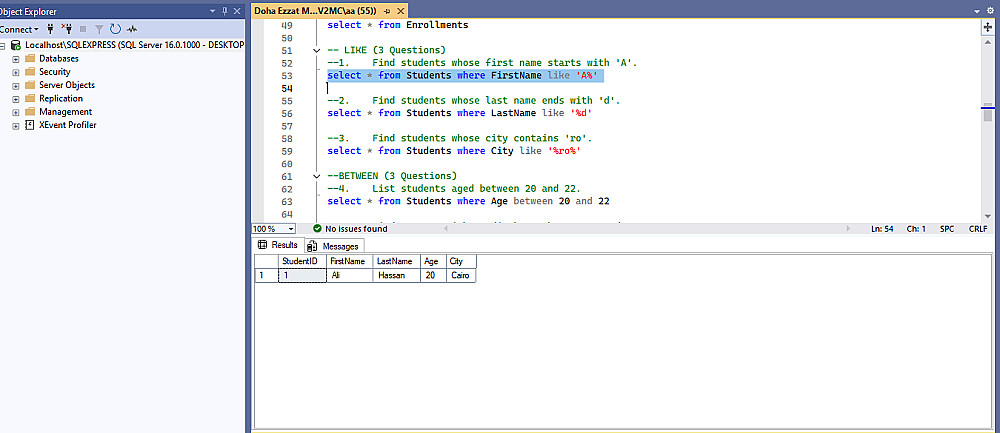Image resolution: width=1000 pixels, height=433 pixels.
Task: Click the green No issues found checkmark icon
Action: (x=317, y=228)
